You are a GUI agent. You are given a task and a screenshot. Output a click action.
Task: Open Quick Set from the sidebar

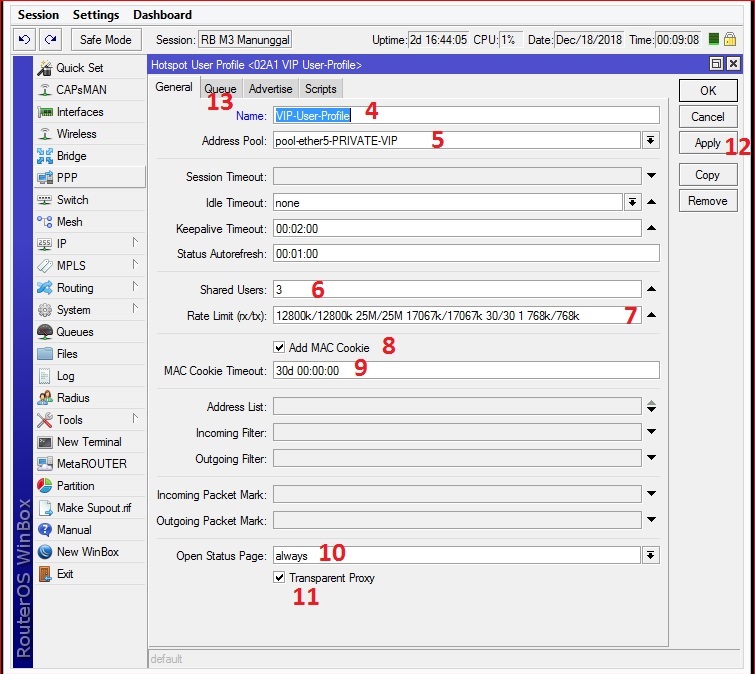click(x=90, y=68)
